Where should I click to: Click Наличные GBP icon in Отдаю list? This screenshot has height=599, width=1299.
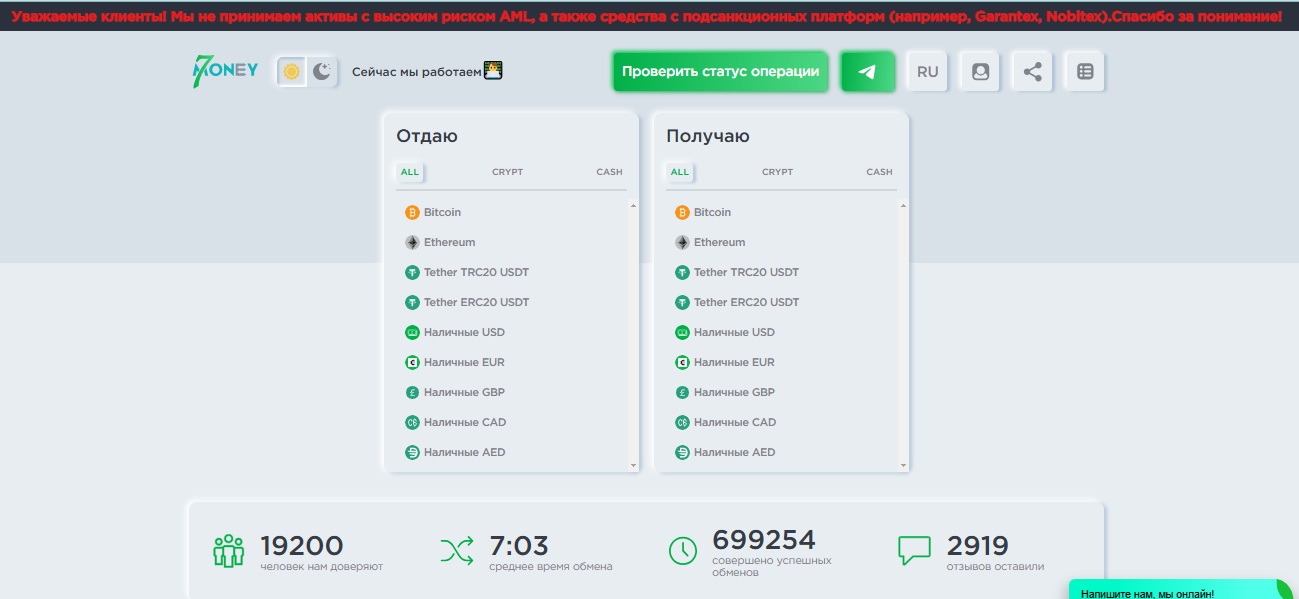(x=412, y=392)
